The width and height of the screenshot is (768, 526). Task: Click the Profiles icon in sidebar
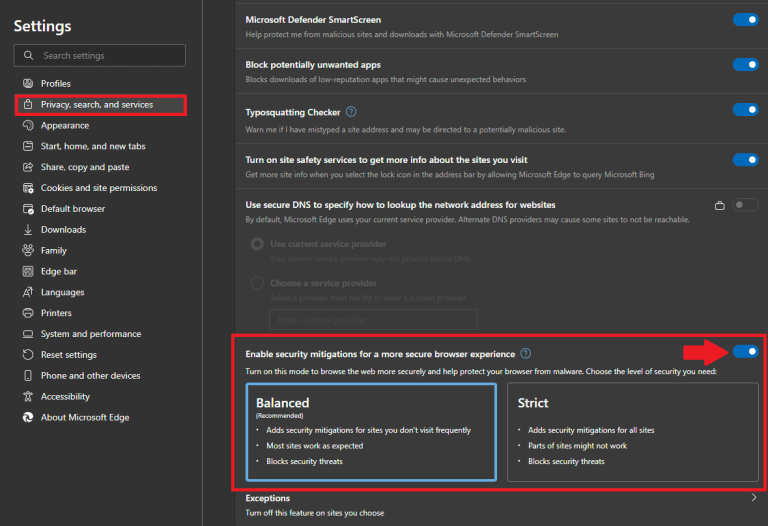[x=28, y=83]
